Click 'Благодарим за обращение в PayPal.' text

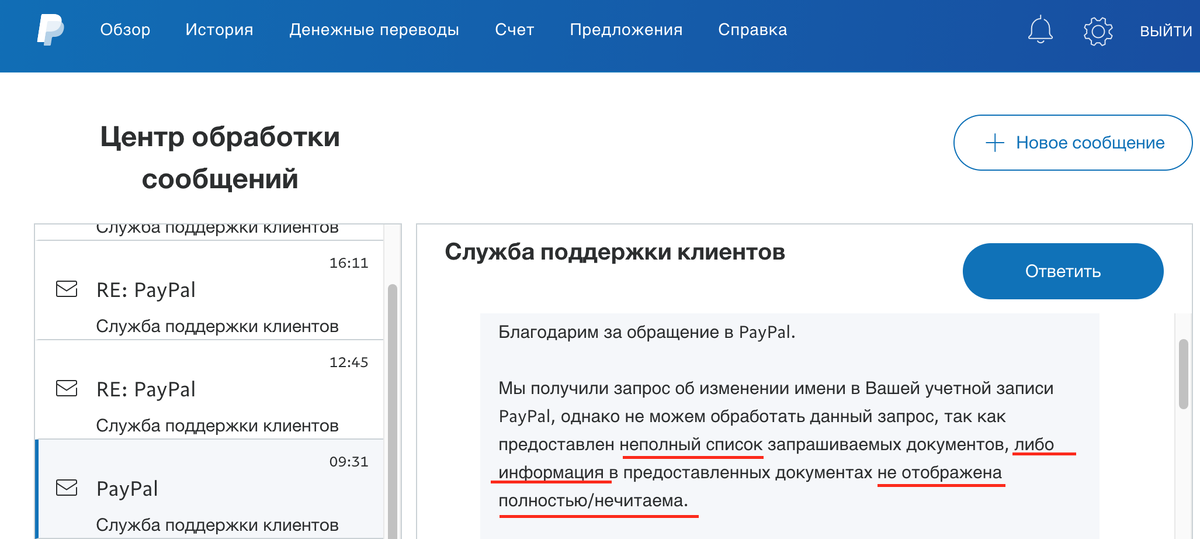(647, 332)
